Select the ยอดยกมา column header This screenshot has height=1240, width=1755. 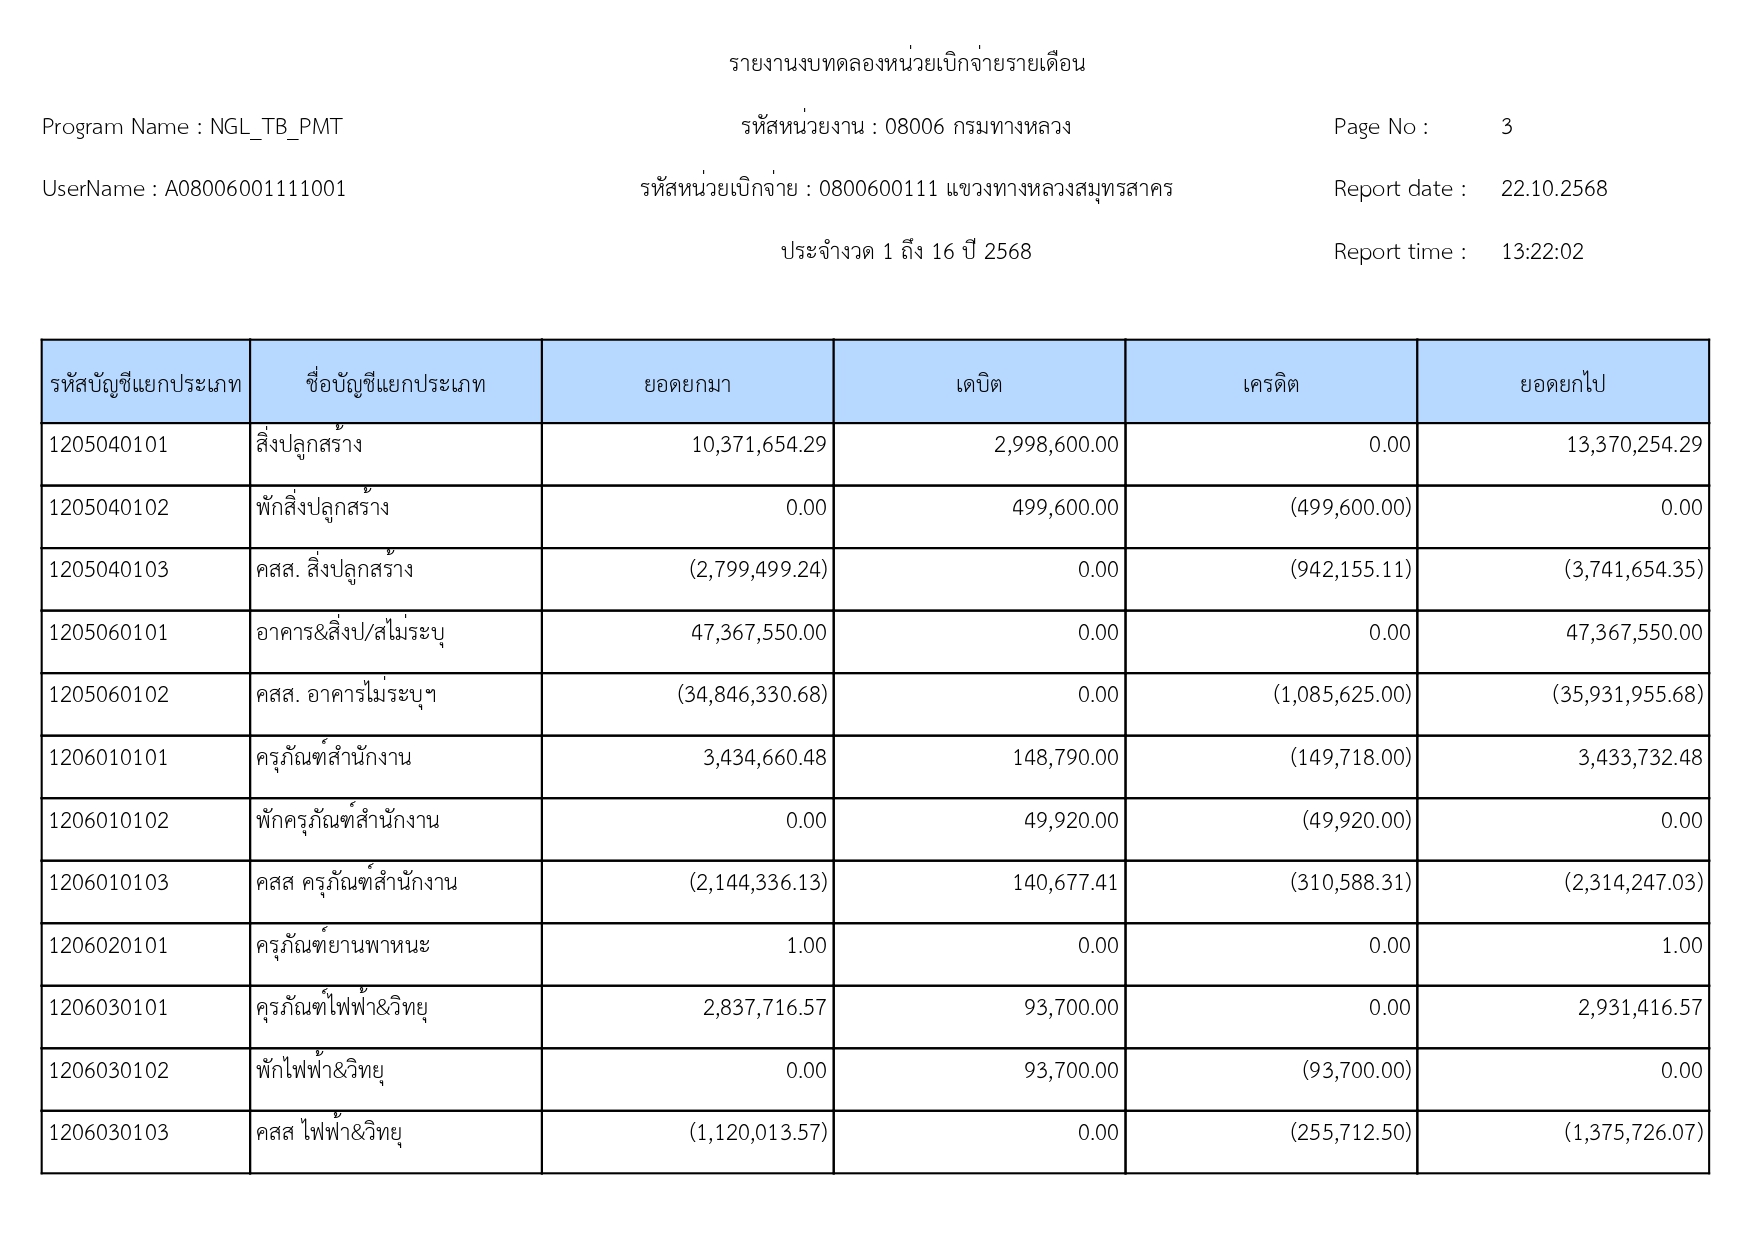687,384
